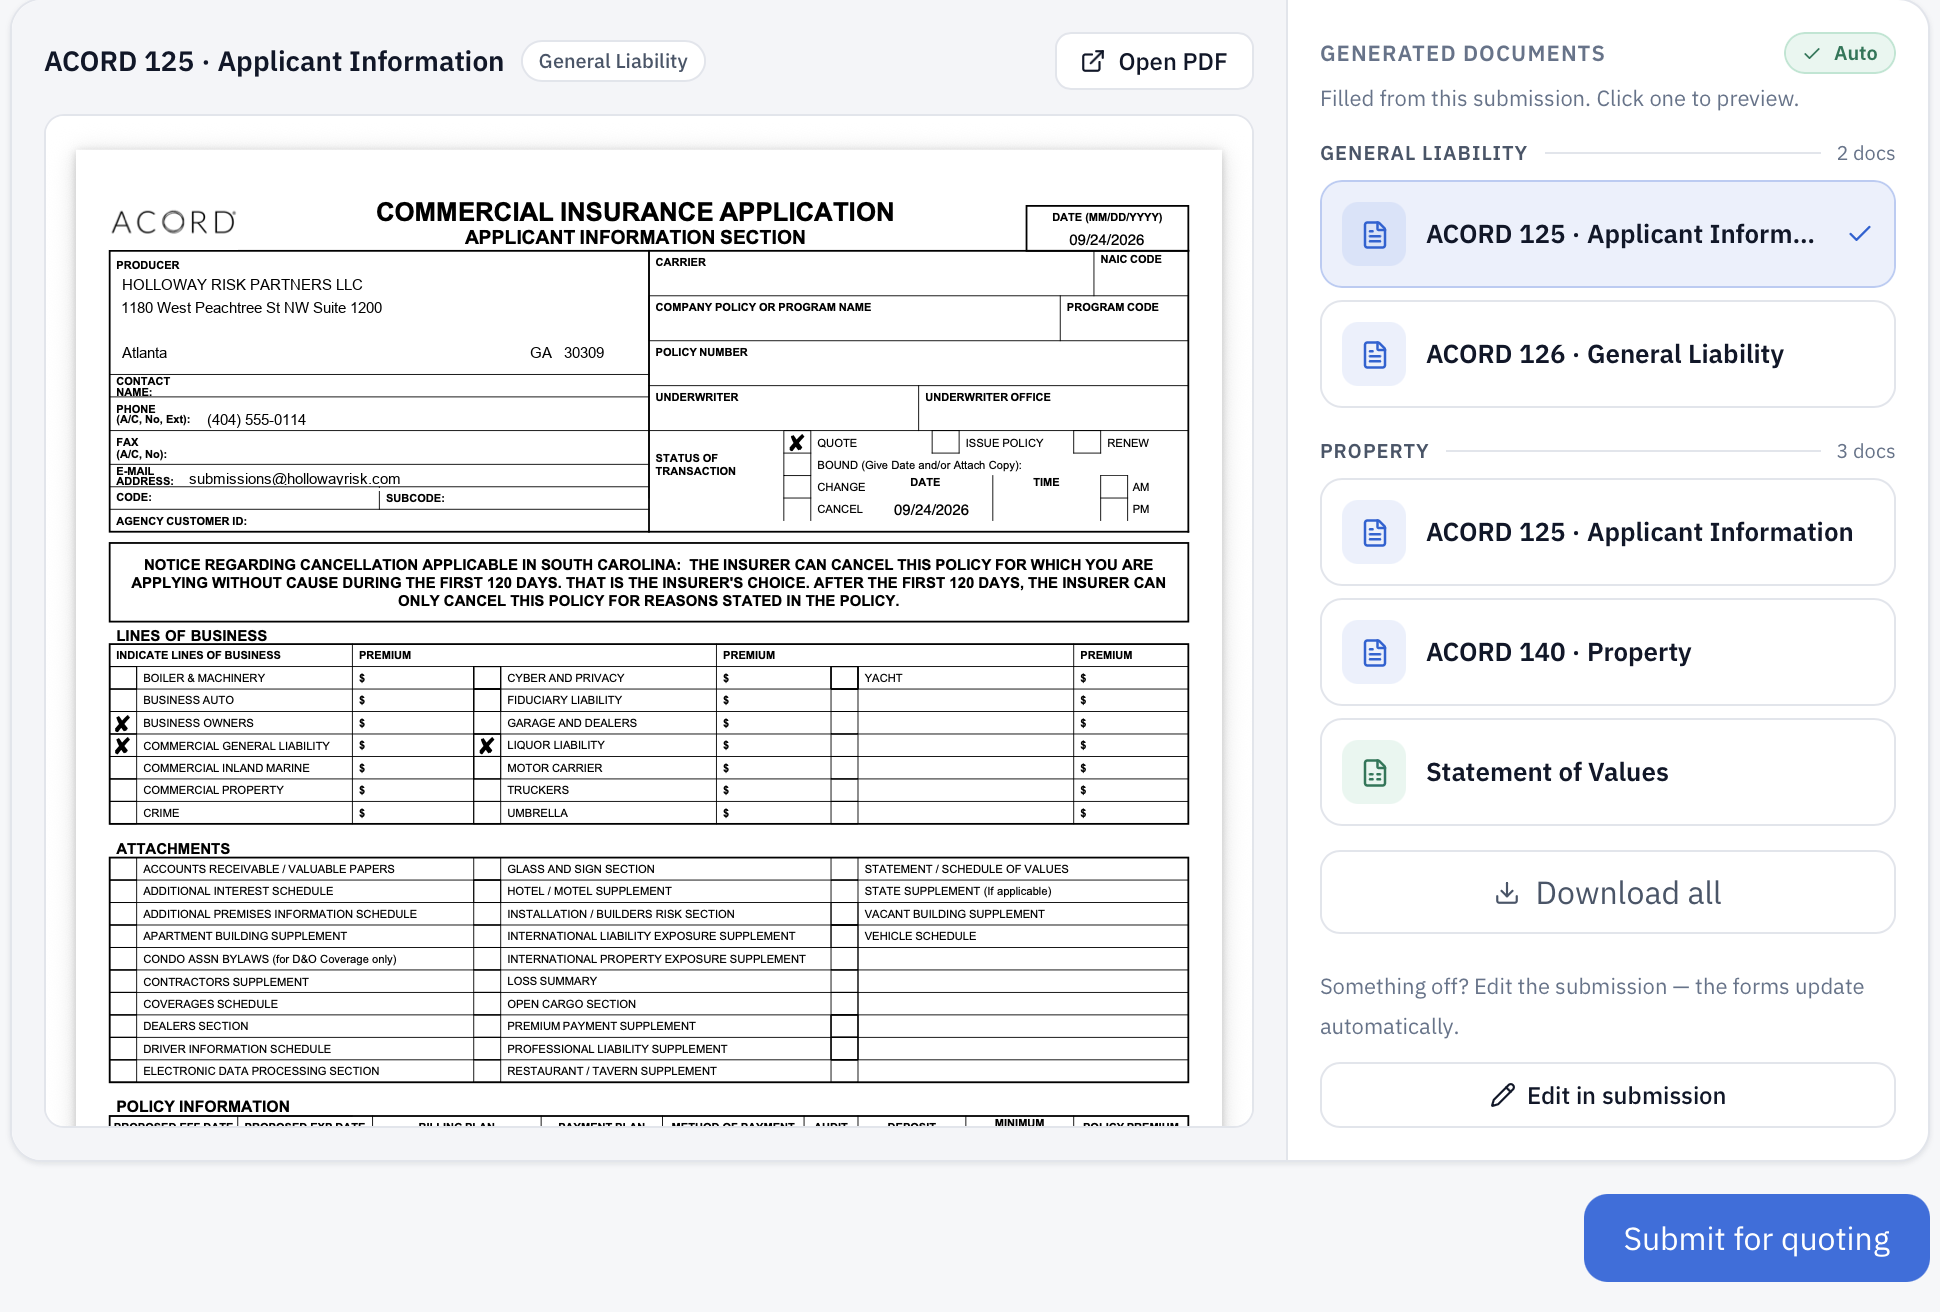Image resolution: width=1940 pixels, height=1312 pixels.
Task: Check the RENEW checkbox
Action: (x=1087, y=442)
